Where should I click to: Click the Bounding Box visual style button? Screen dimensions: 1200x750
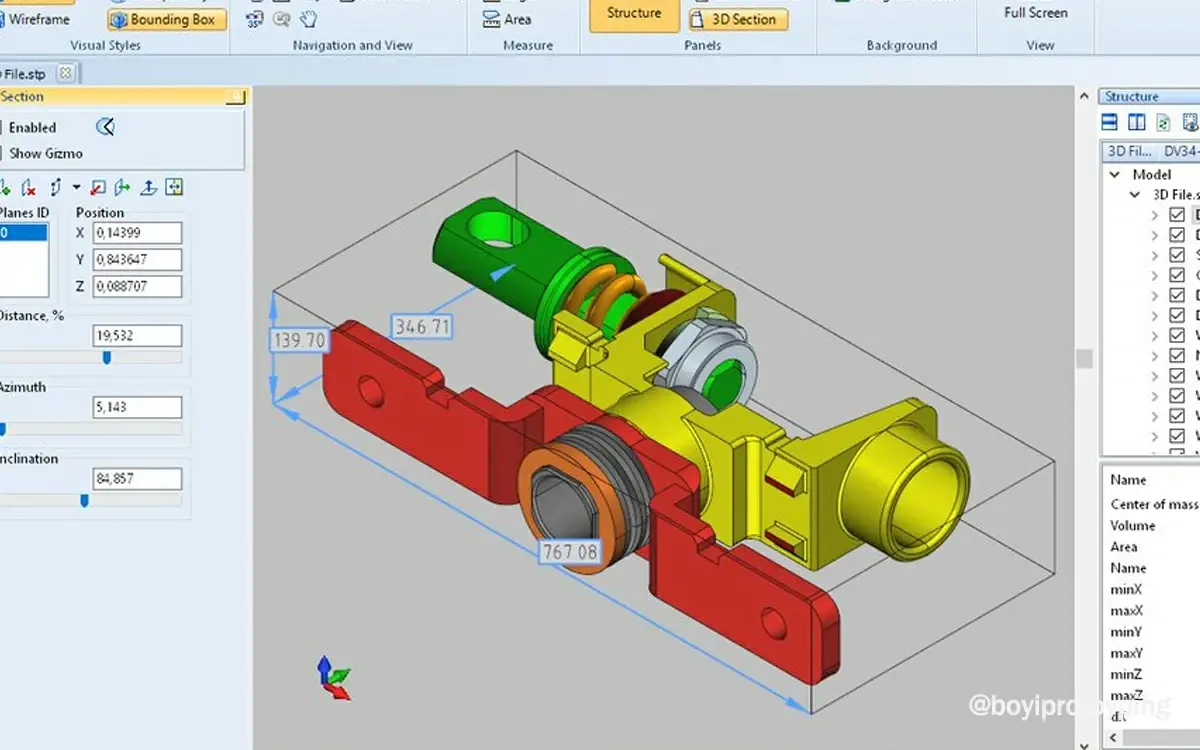coord(167,19)
